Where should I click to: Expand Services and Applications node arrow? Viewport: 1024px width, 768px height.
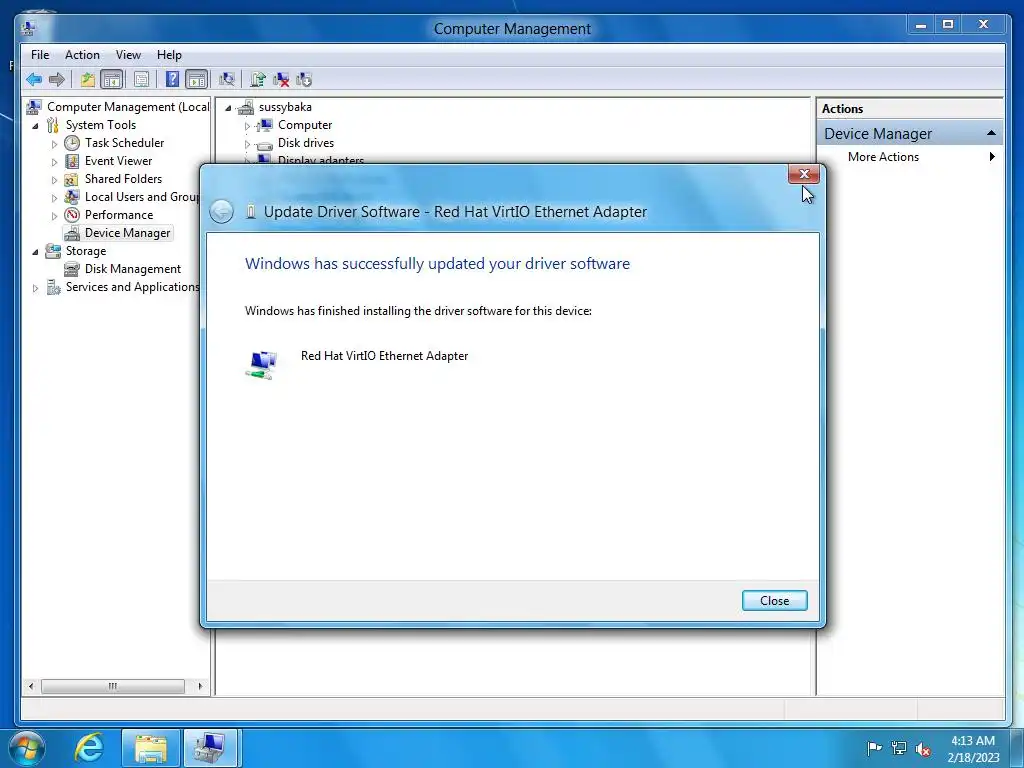(x=35, y=288)
